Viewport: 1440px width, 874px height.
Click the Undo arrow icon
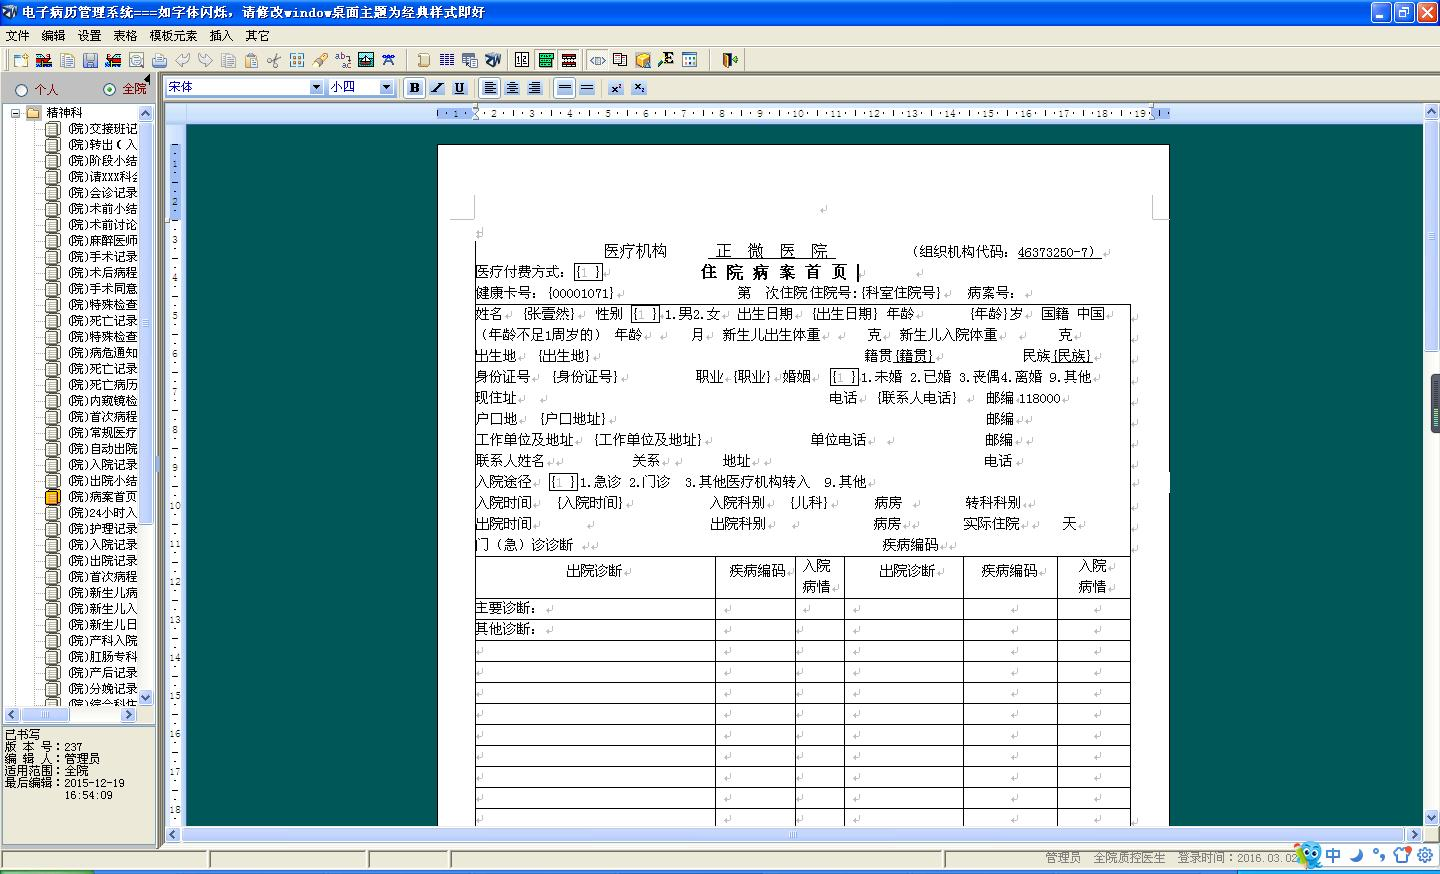click(183, 60)
